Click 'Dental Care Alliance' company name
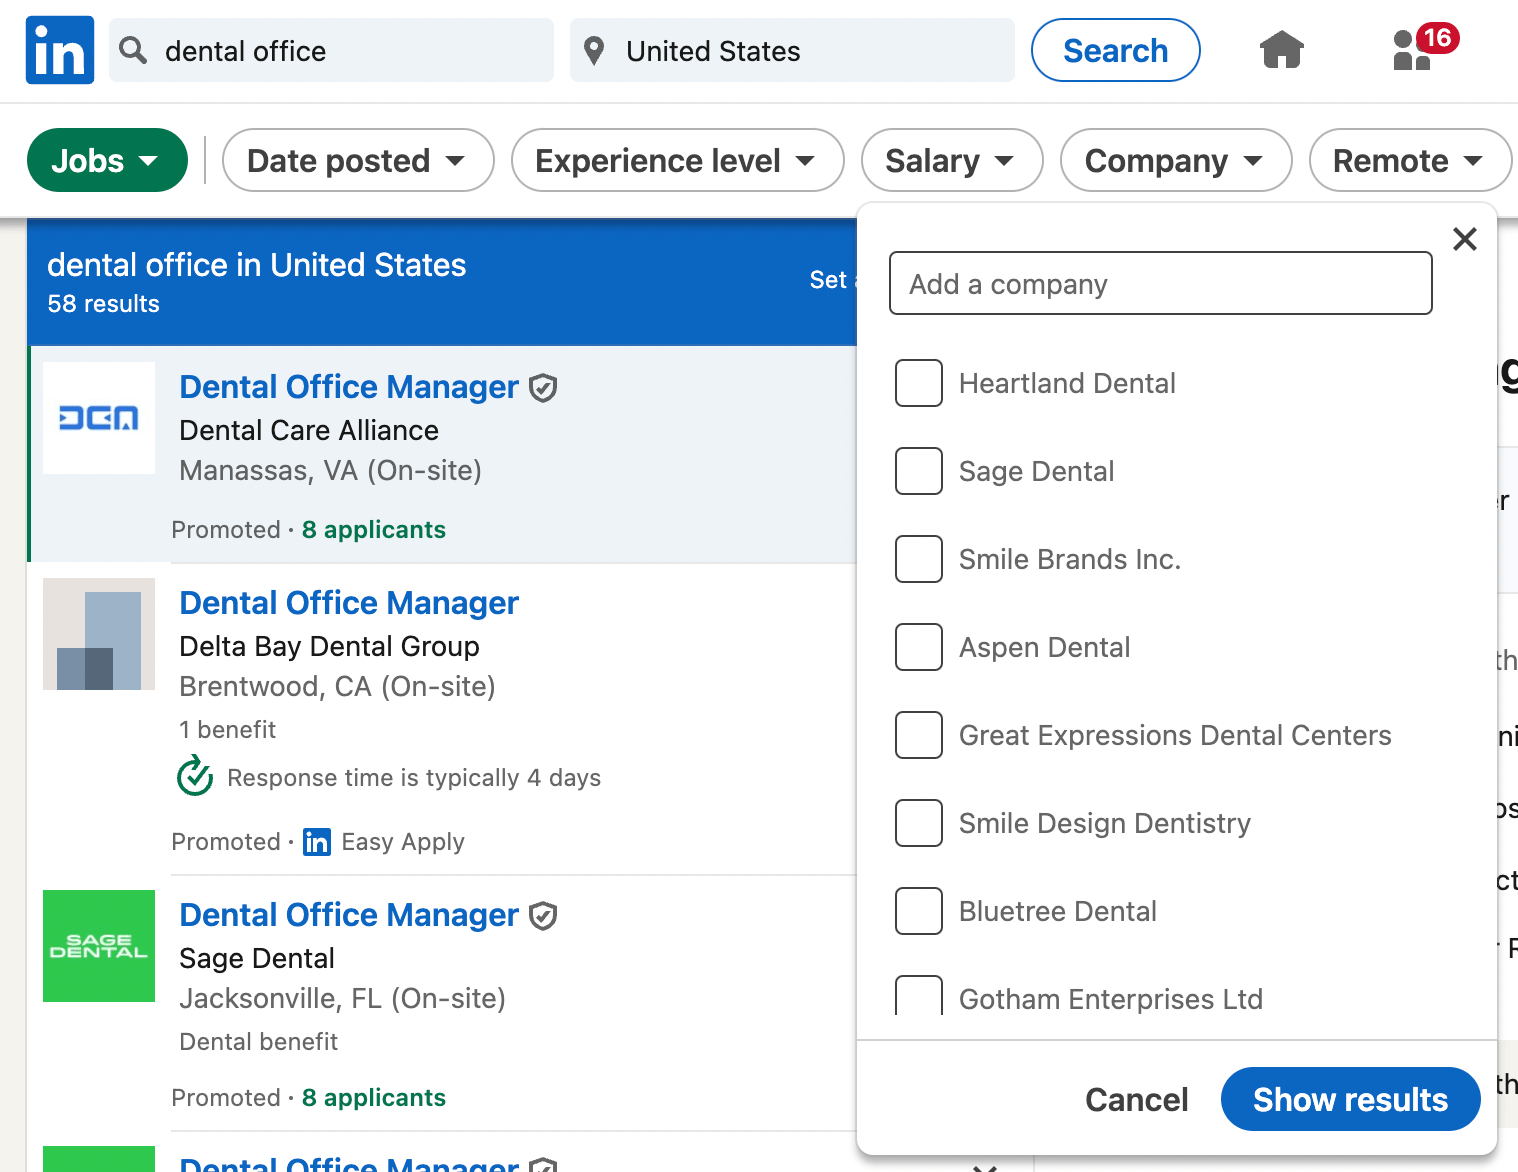The width and height of the screenshot is (1518, 1172). click(309, 430)
